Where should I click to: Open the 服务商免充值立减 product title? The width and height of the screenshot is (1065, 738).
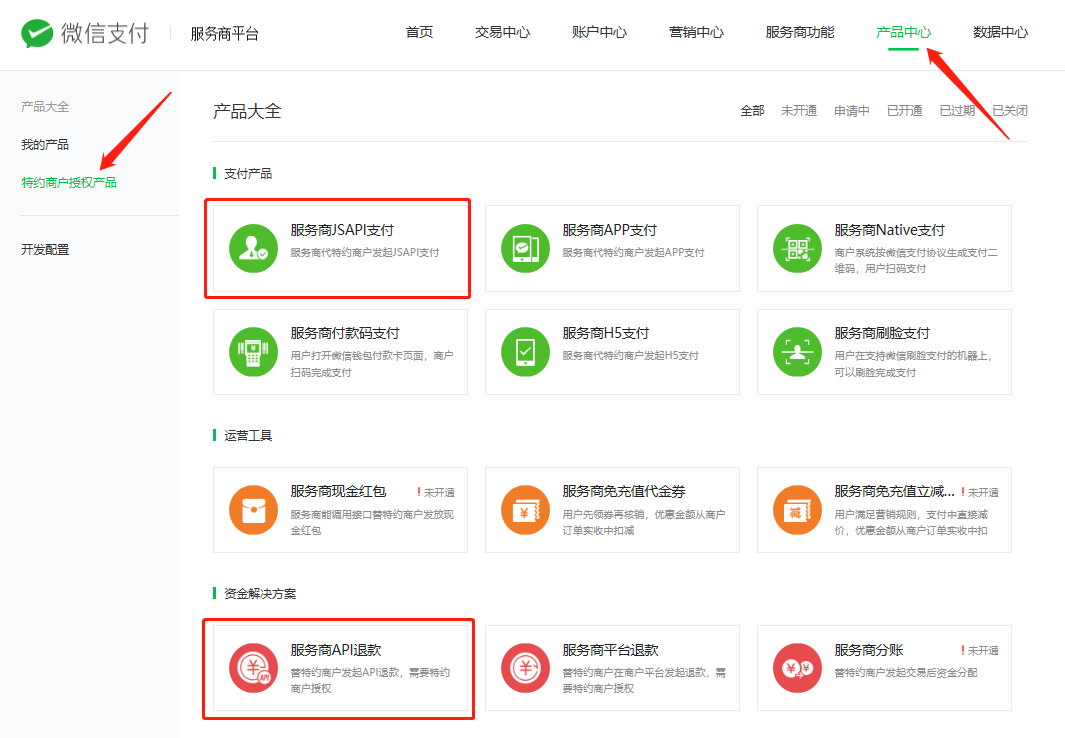click(x=895, y=491)
